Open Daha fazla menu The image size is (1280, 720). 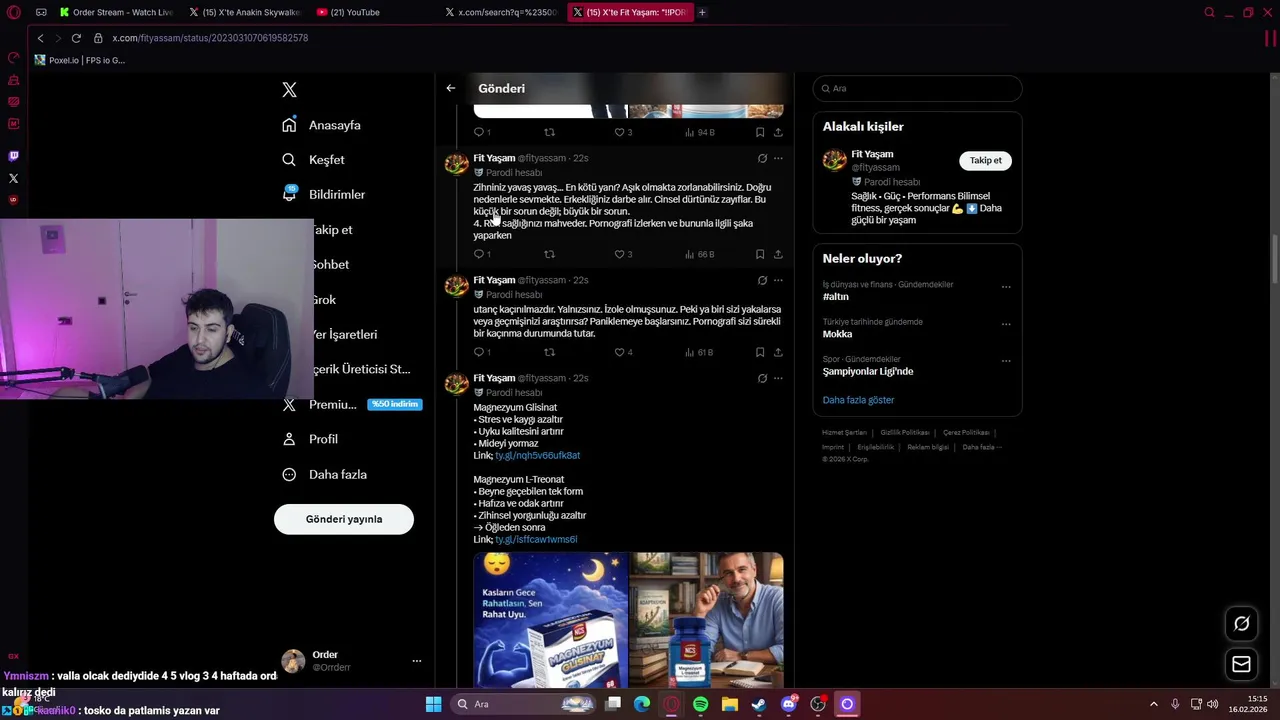[x=324, y=474]
